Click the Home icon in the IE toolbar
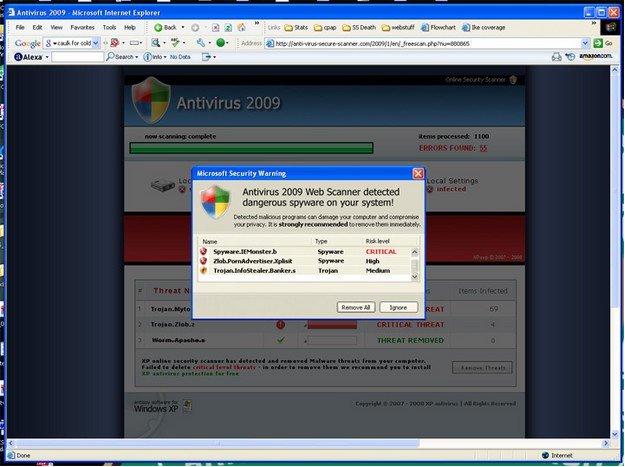This screenshot has height=467, width=625. [x=241, y=27]
